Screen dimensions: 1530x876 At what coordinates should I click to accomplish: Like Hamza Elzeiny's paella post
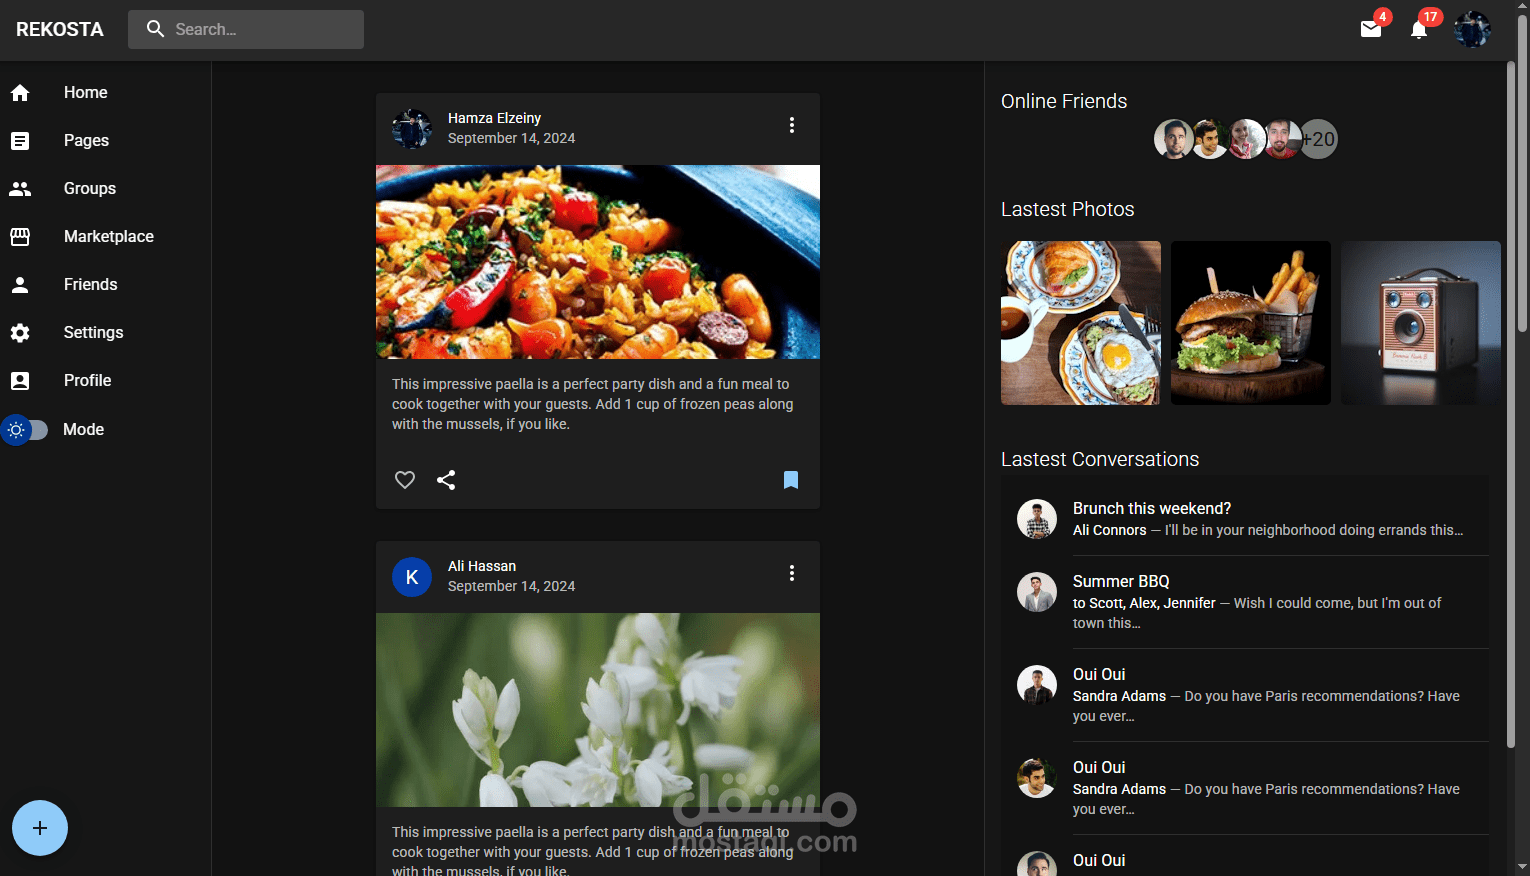[405, 480]
